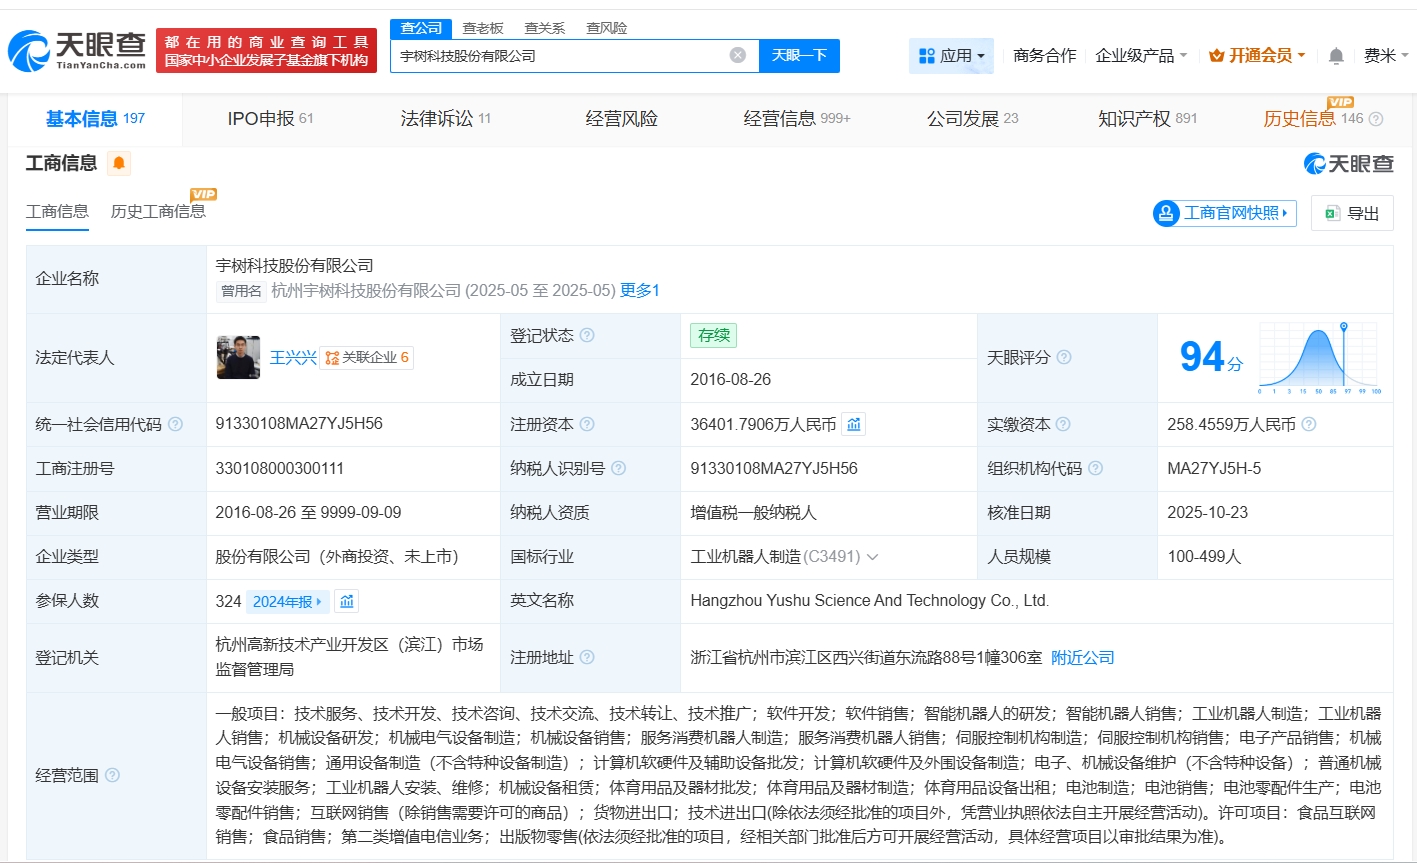Click the orange alert bell beside 工商信息
The image size is (1417, 863).
118,163
